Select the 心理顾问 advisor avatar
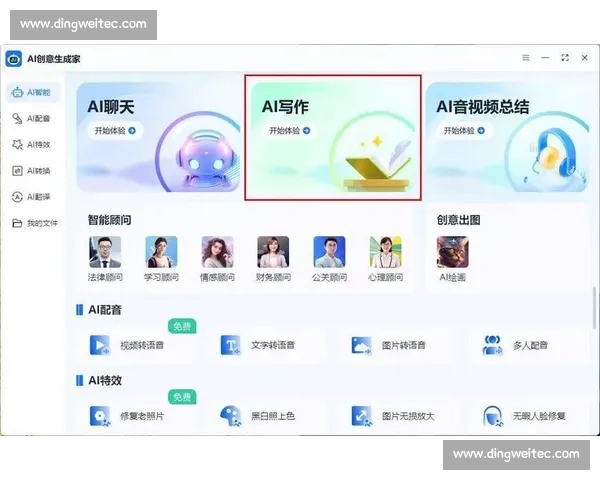The width and height of the screenshot is (600, 480). pyautogui.click(x=385, y=252)
